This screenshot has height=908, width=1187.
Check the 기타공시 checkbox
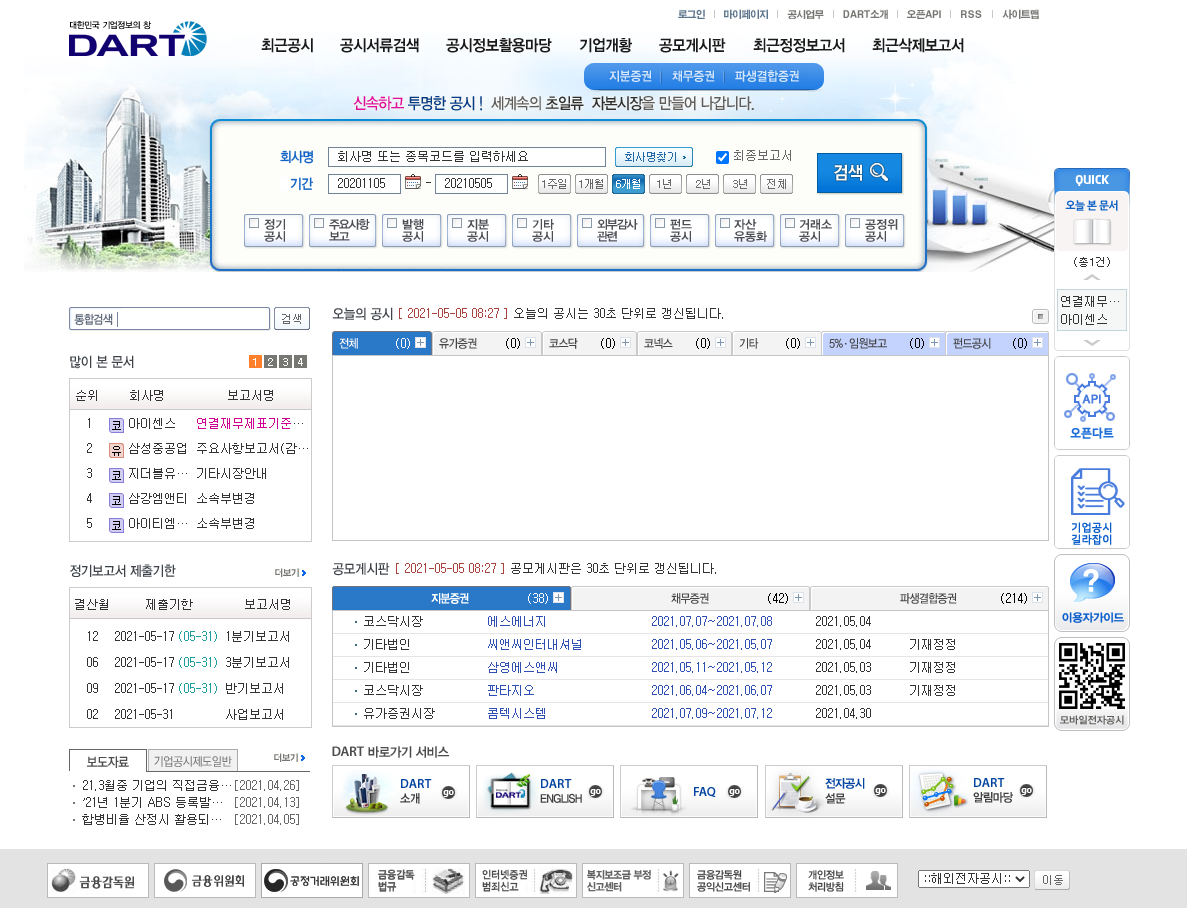pyautogui.click(x=522, y=223)
